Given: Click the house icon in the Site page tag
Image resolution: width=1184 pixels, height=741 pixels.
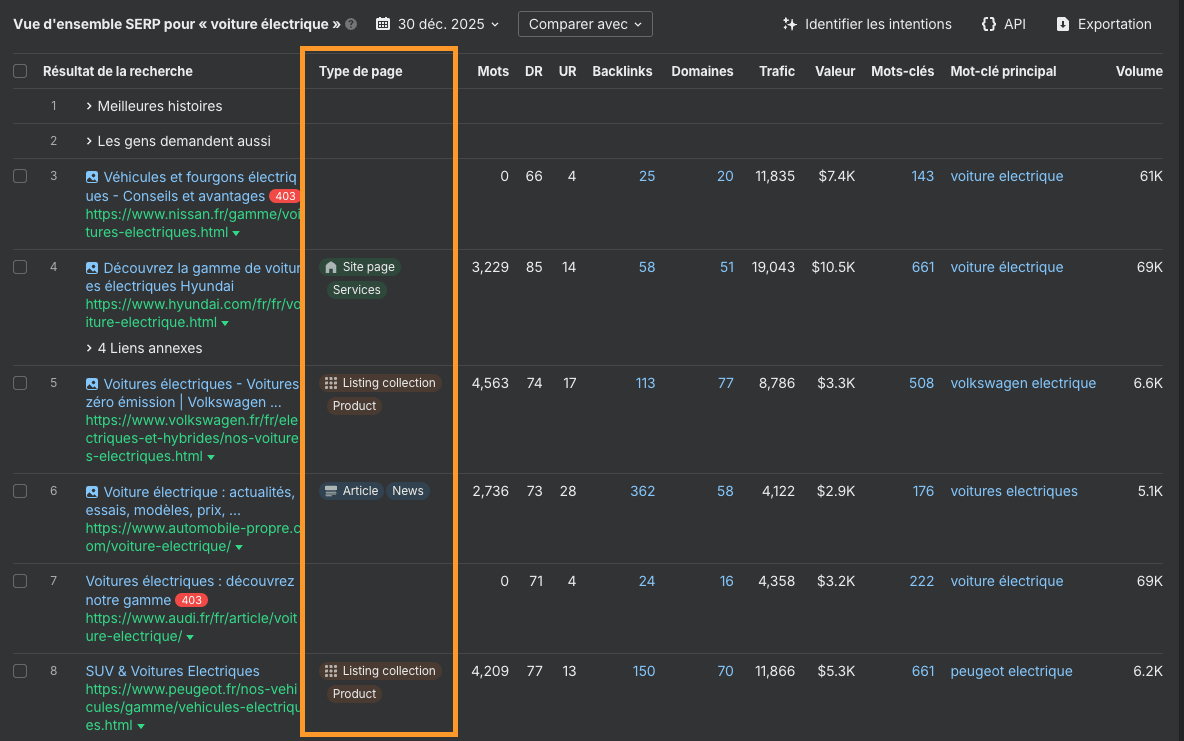Looking at the screenshot, I should pos(331,267).
